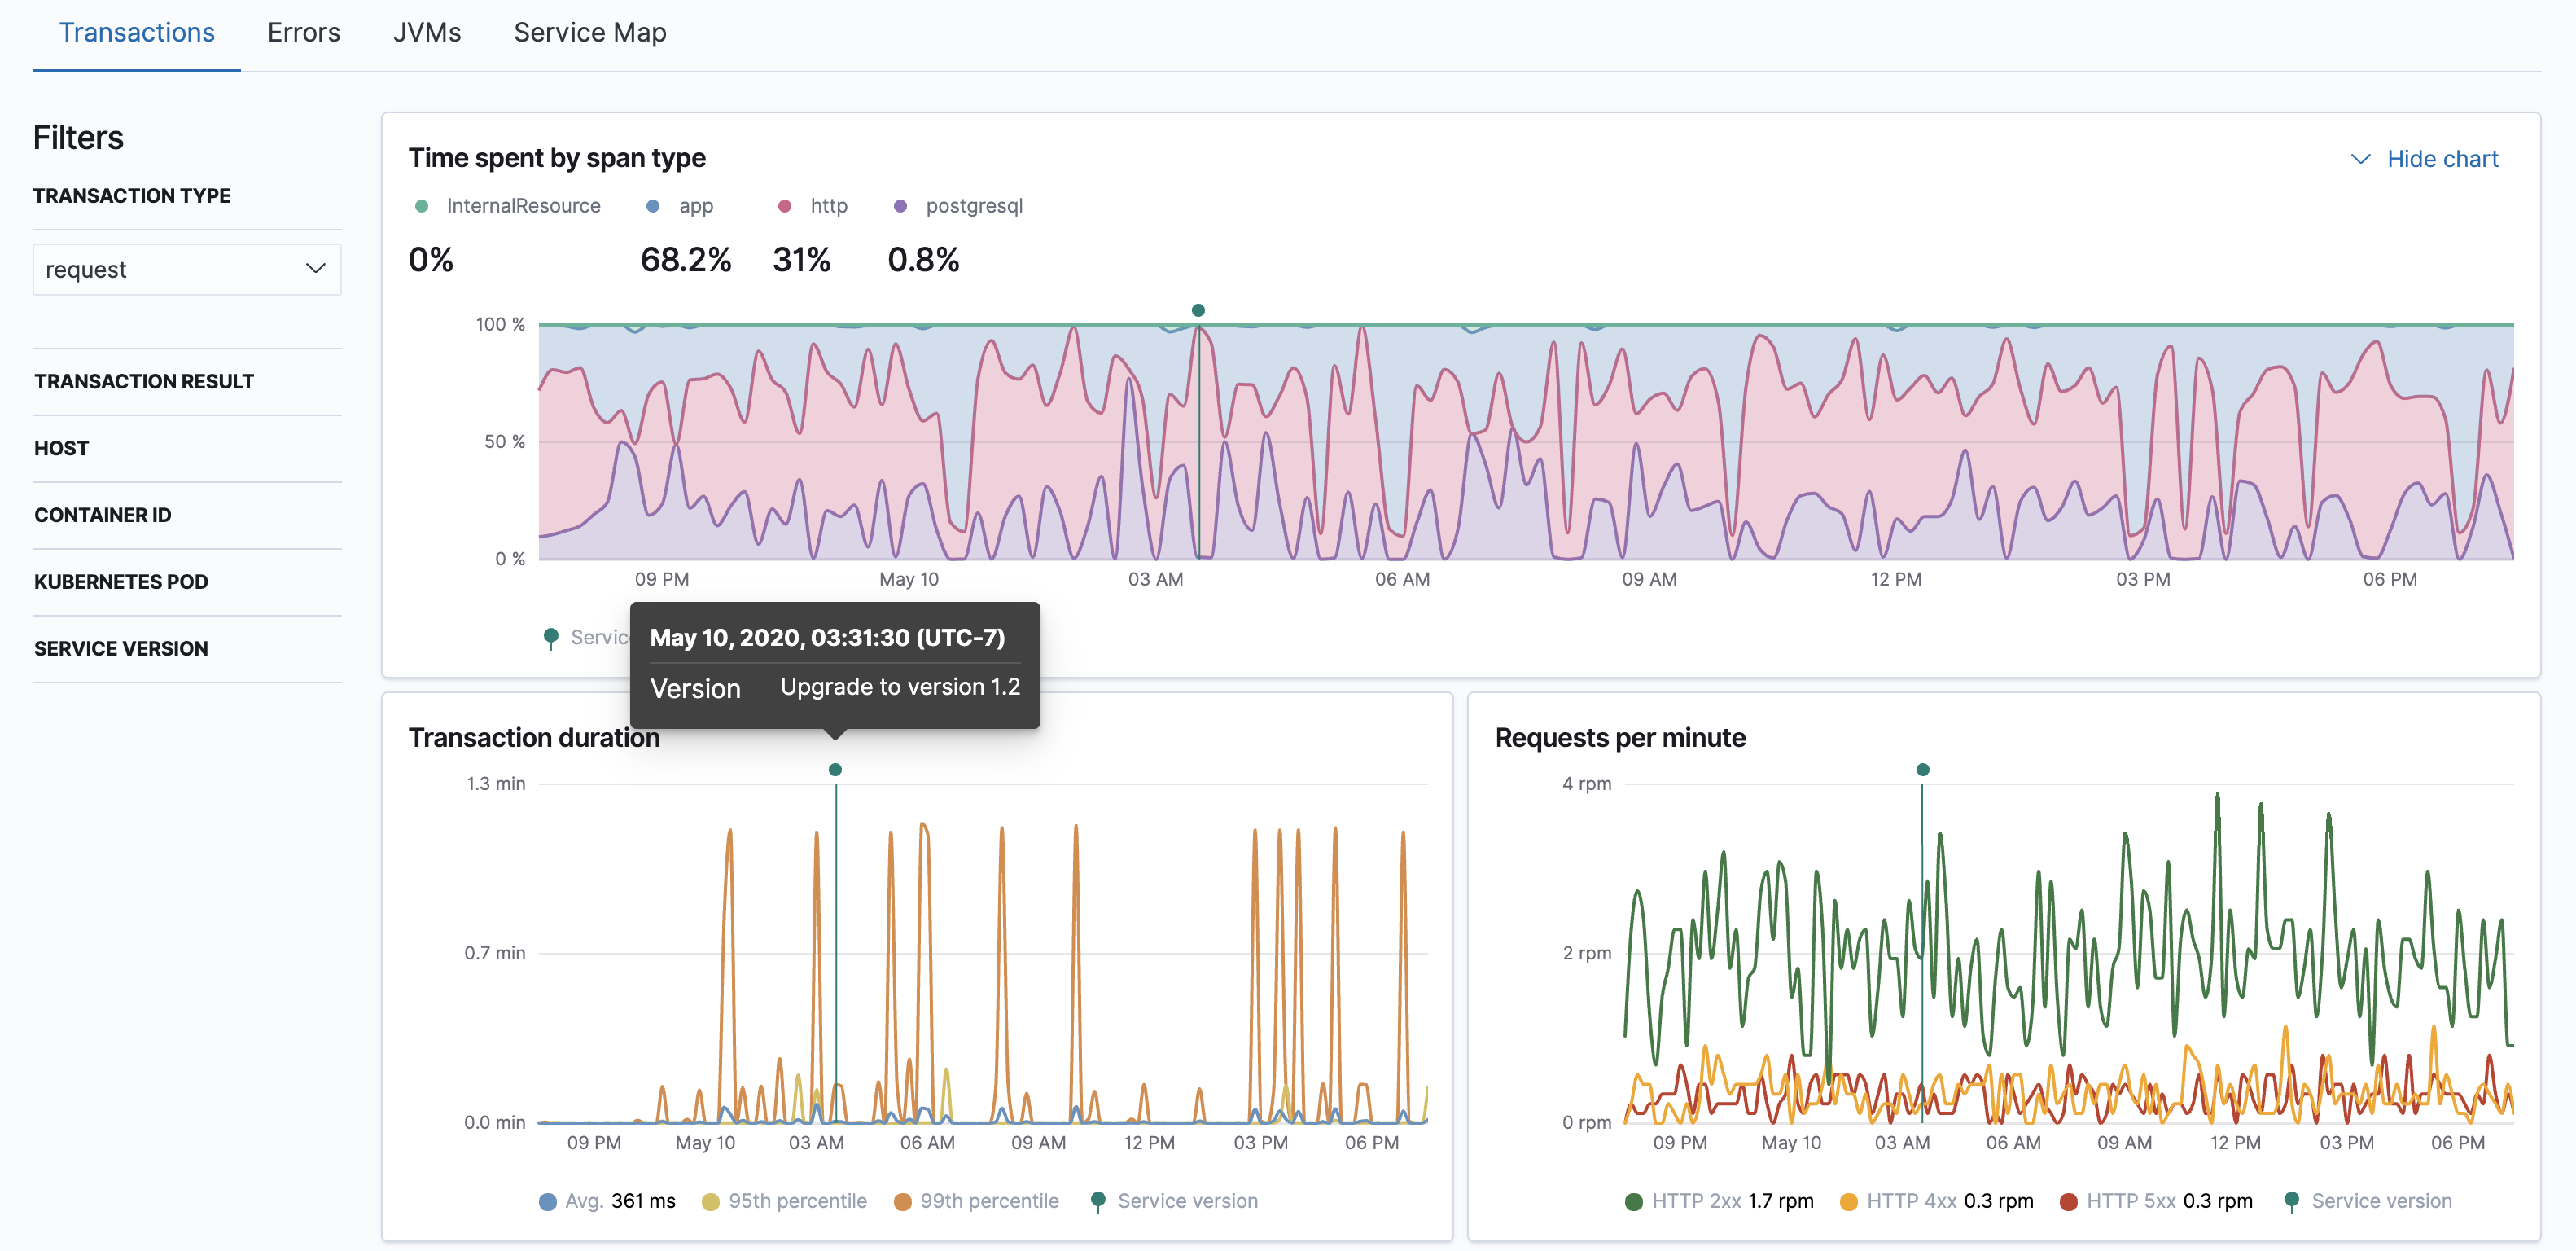Collapse the chart using Hide chart chevron

(x=2361, y=158)
